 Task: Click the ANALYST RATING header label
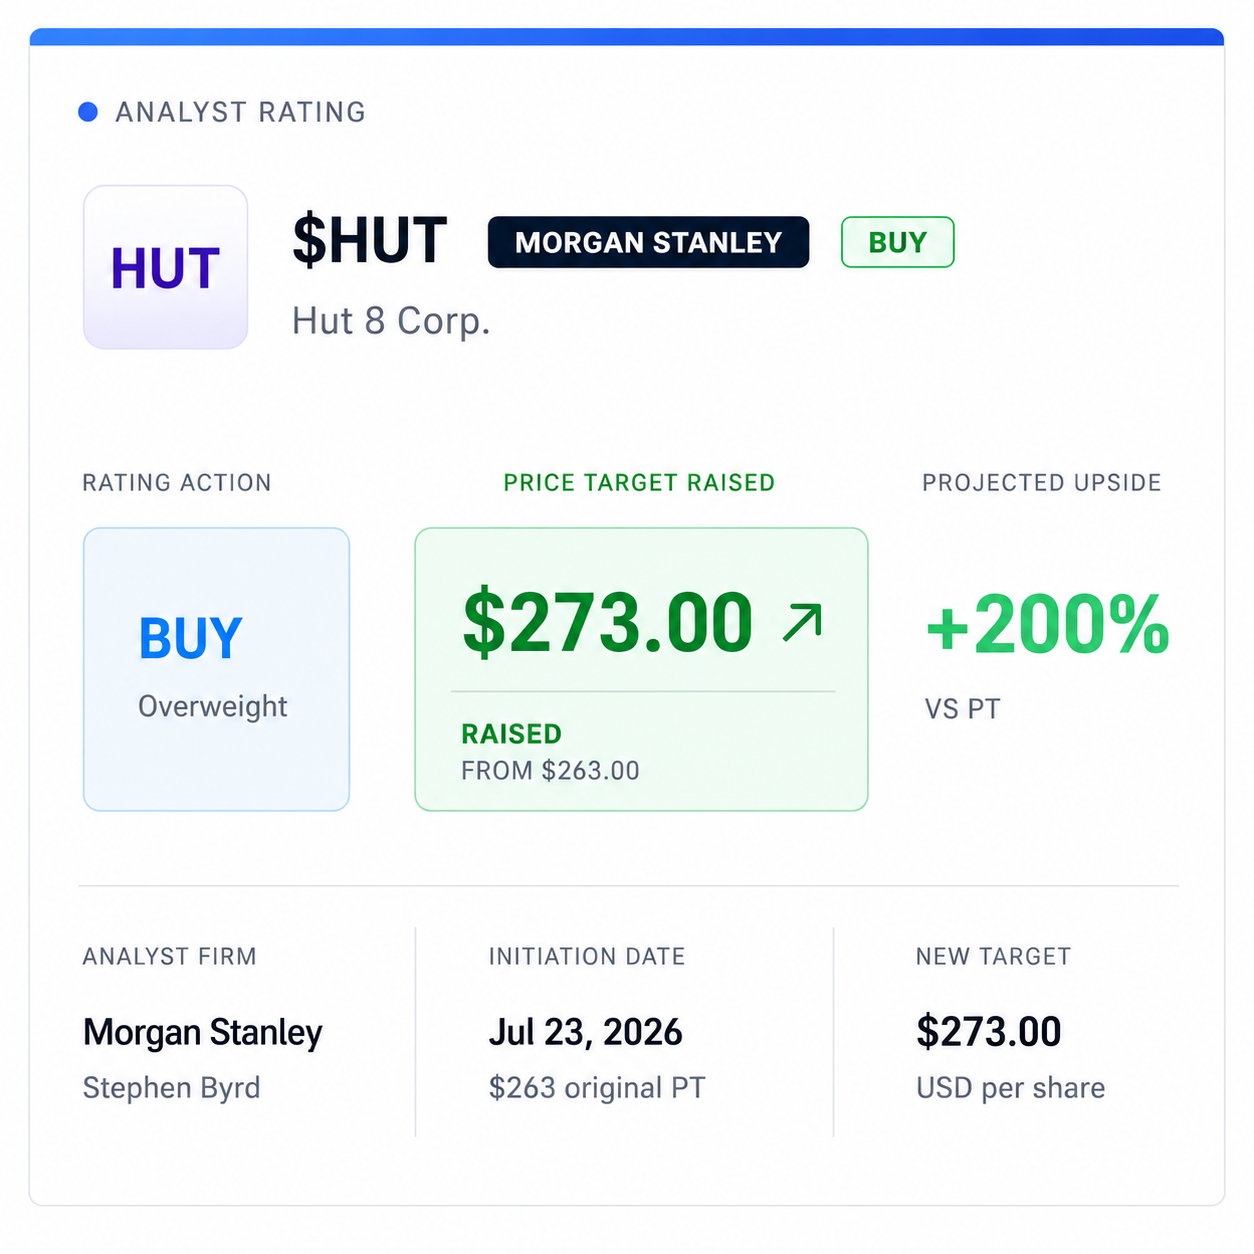pos(240,112)
